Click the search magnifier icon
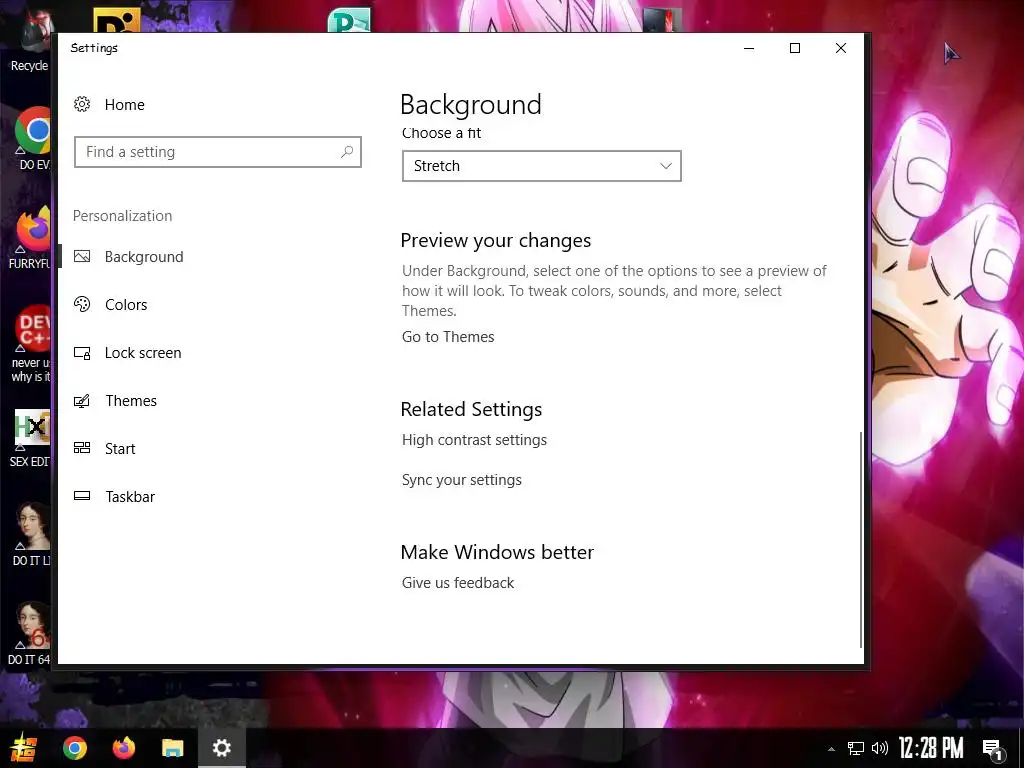The width and height of the screenshot is (1024, 768). point(347,152)
